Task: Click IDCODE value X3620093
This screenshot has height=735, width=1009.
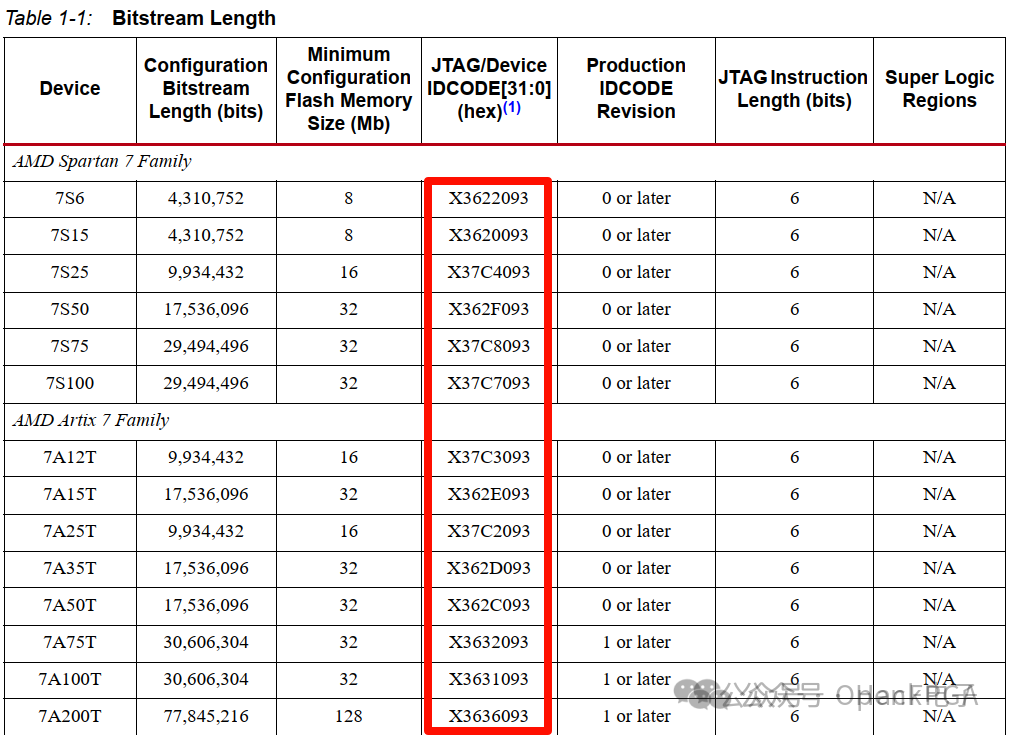Action: [x=488, y=235]
